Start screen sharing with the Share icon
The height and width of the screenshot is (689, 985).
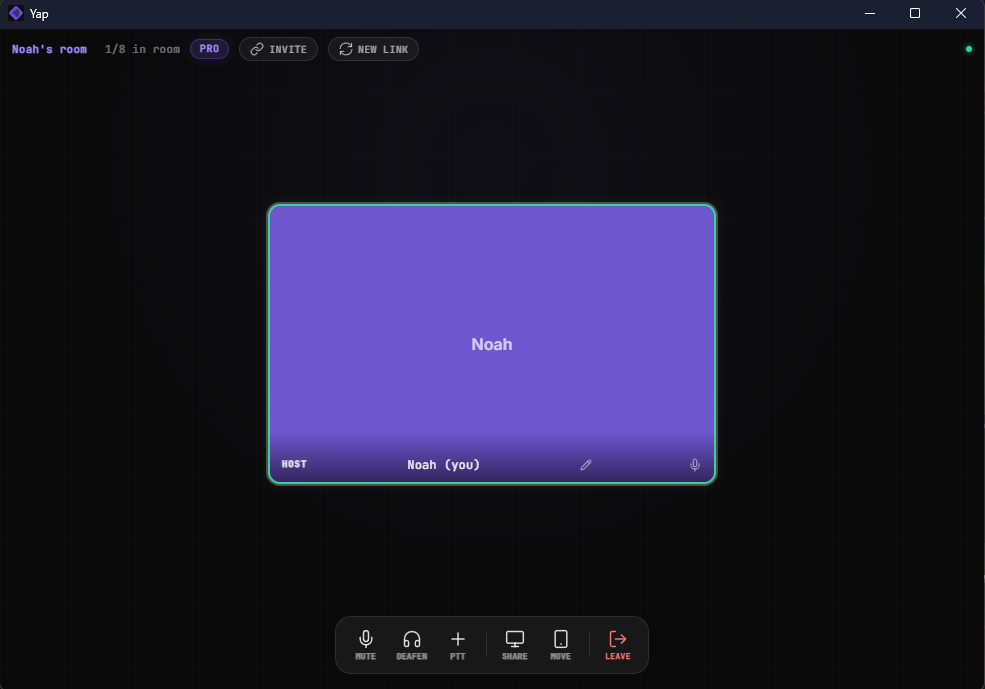(x=515, y=644)
